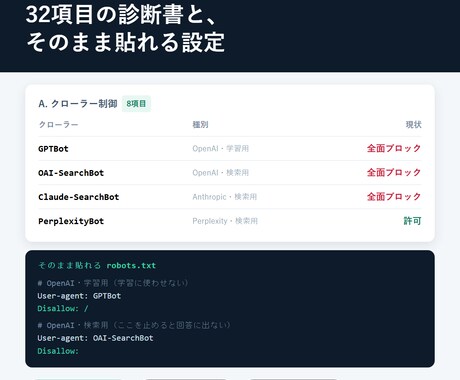Image resolution: width=460 pixels, height=380 pixels.
Task: Click the heading line "32項目の診断書と、"
Action: click(121, 15)
